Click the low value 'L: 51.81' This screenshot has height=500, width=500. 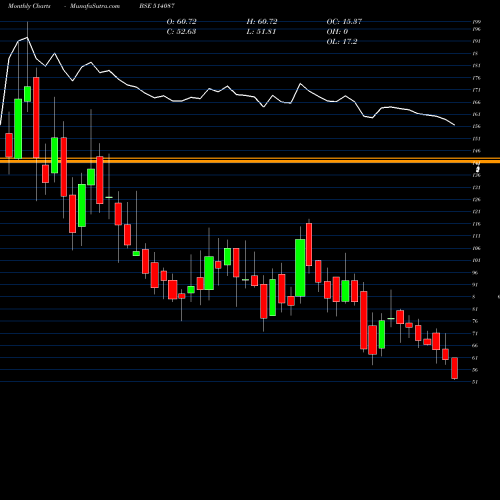tap(261, 32)
